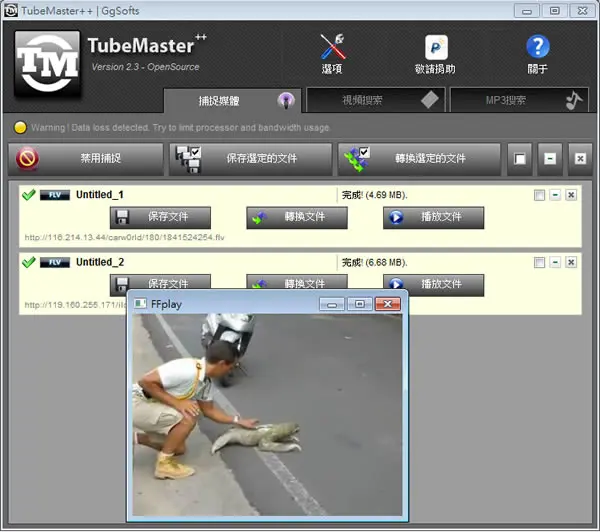Click the TM TubeMaster logo
600x532 pixels.
click(x=47, y=63)
